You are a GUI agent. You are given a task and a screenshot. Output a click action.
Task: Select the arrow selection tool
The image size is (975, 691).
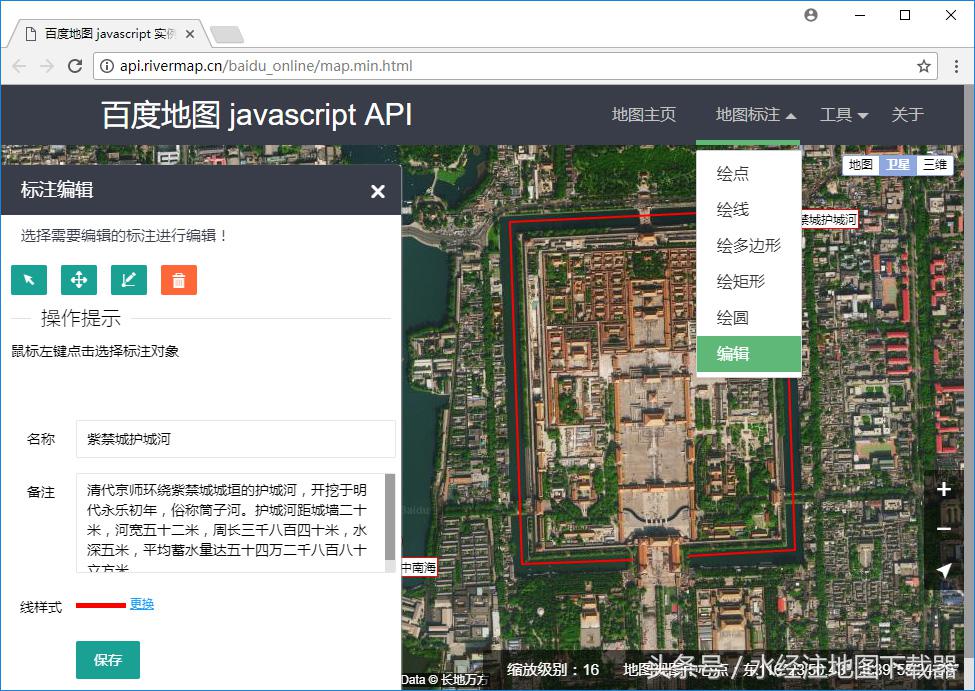point(28,280)
